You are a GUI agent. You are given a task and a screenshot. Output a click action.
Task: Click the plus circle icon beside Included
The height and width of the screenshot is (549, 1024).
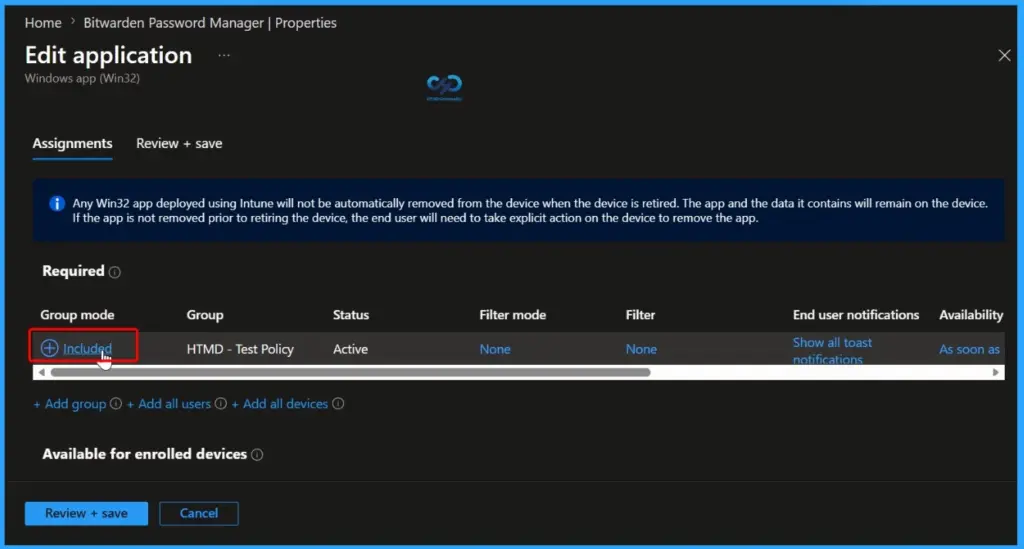tap(50, 348)
